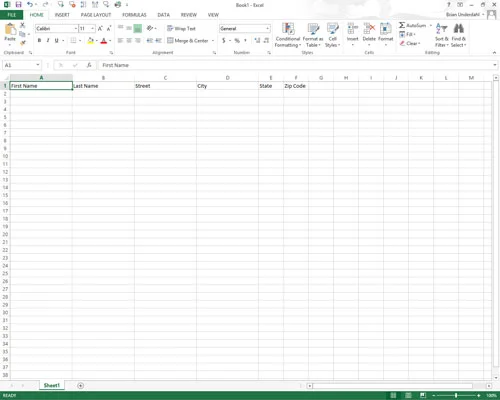
Task: Select cell B1 containing Last Name
Action: (103, 86)
